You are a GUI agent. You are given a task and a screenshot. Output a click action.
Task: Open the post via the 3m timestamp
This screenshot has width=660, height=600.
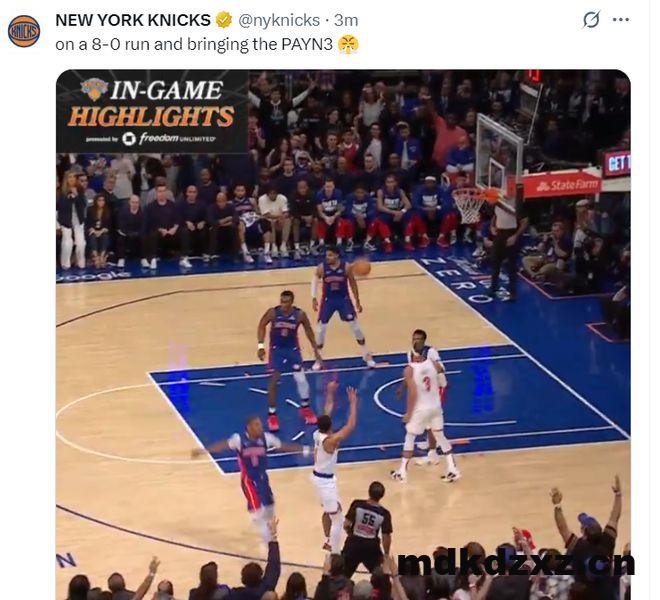pyautogui.click(x=346, y=20)
